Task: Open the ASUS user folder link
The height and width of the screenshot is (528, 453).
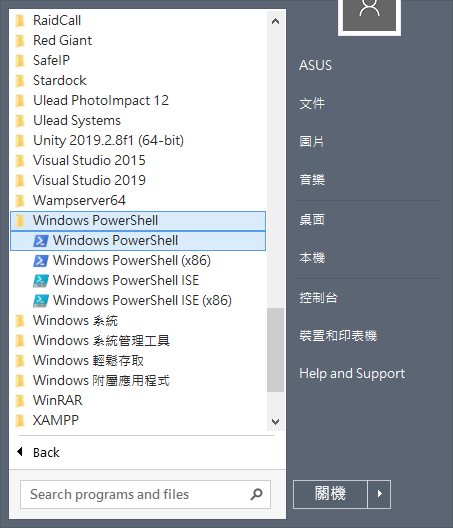Action: coord(315,65)
